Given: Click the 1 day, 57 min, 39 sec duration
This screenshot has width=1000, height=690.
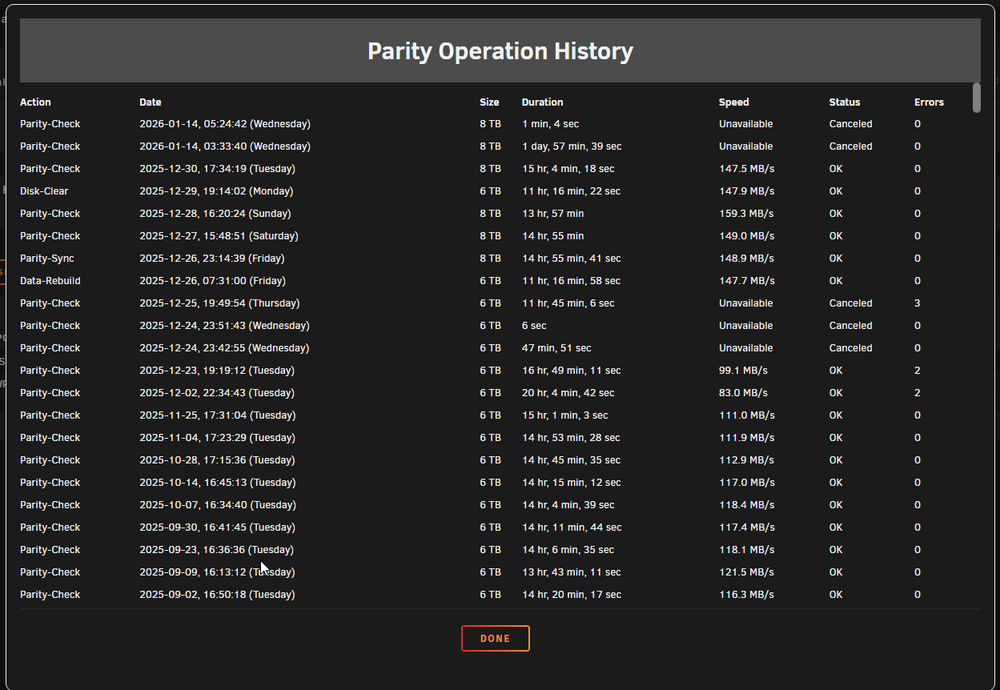Looking at the screenshot, I should [571, 146].
